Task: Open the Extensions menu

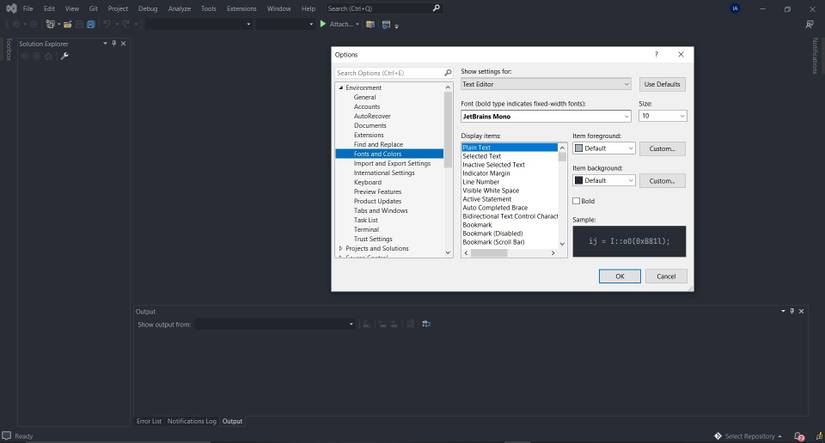Action: click(241, 8)
